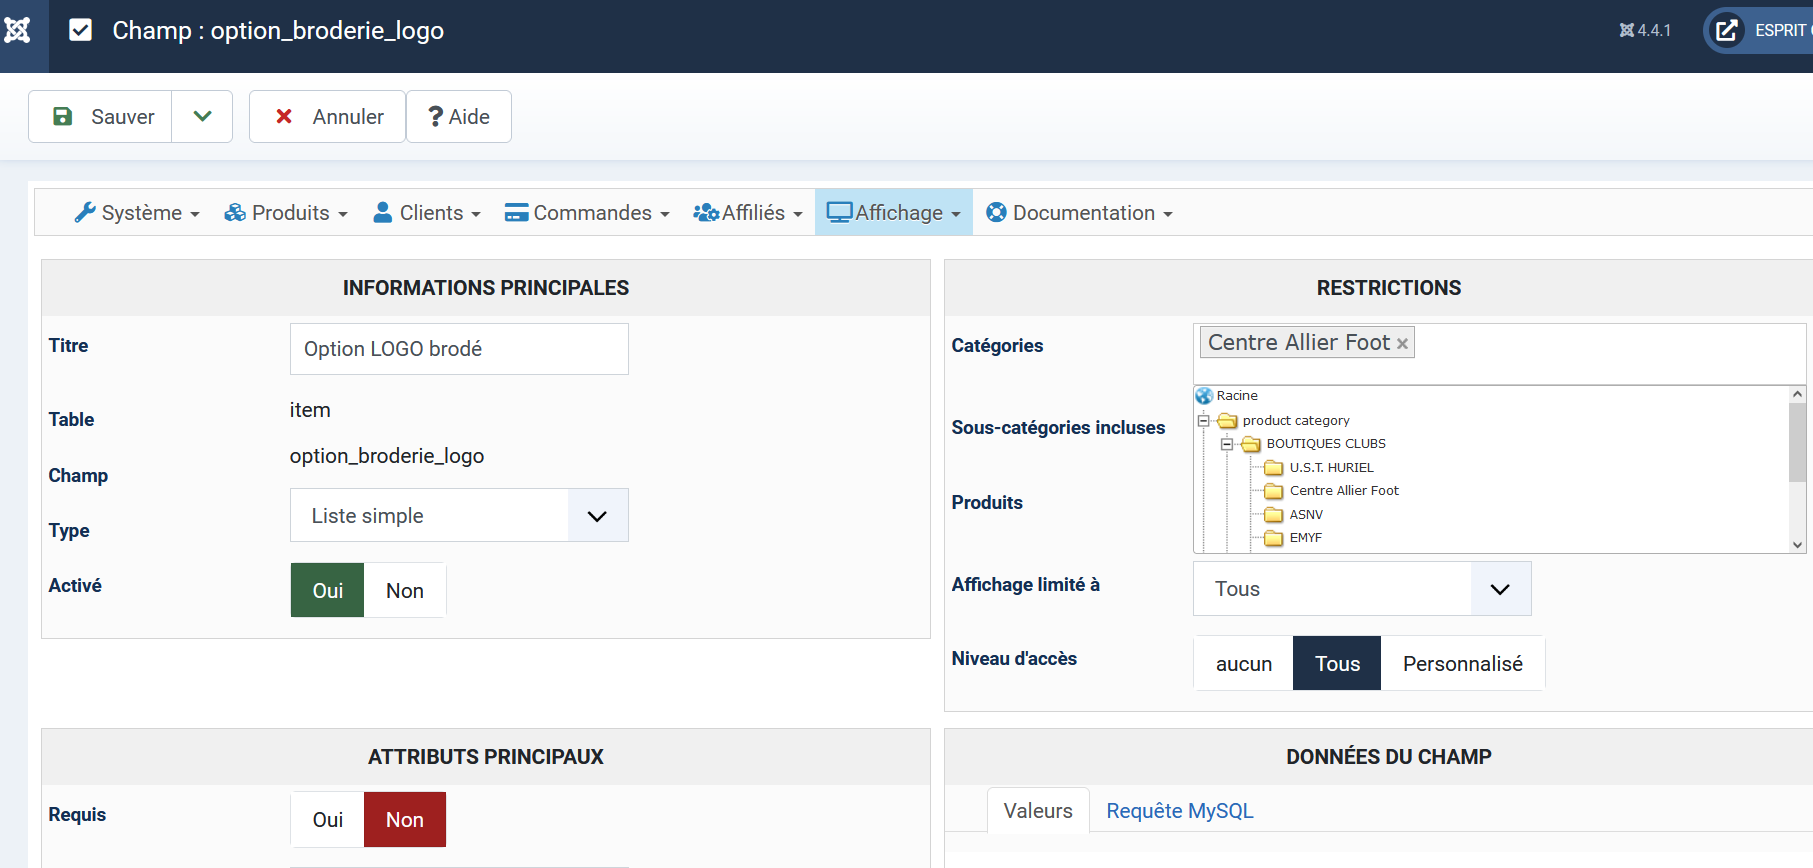Switch to the Requête MySQL tab
The height and width of the screenshot is (868, 1813).
[x=1179, y=811]
